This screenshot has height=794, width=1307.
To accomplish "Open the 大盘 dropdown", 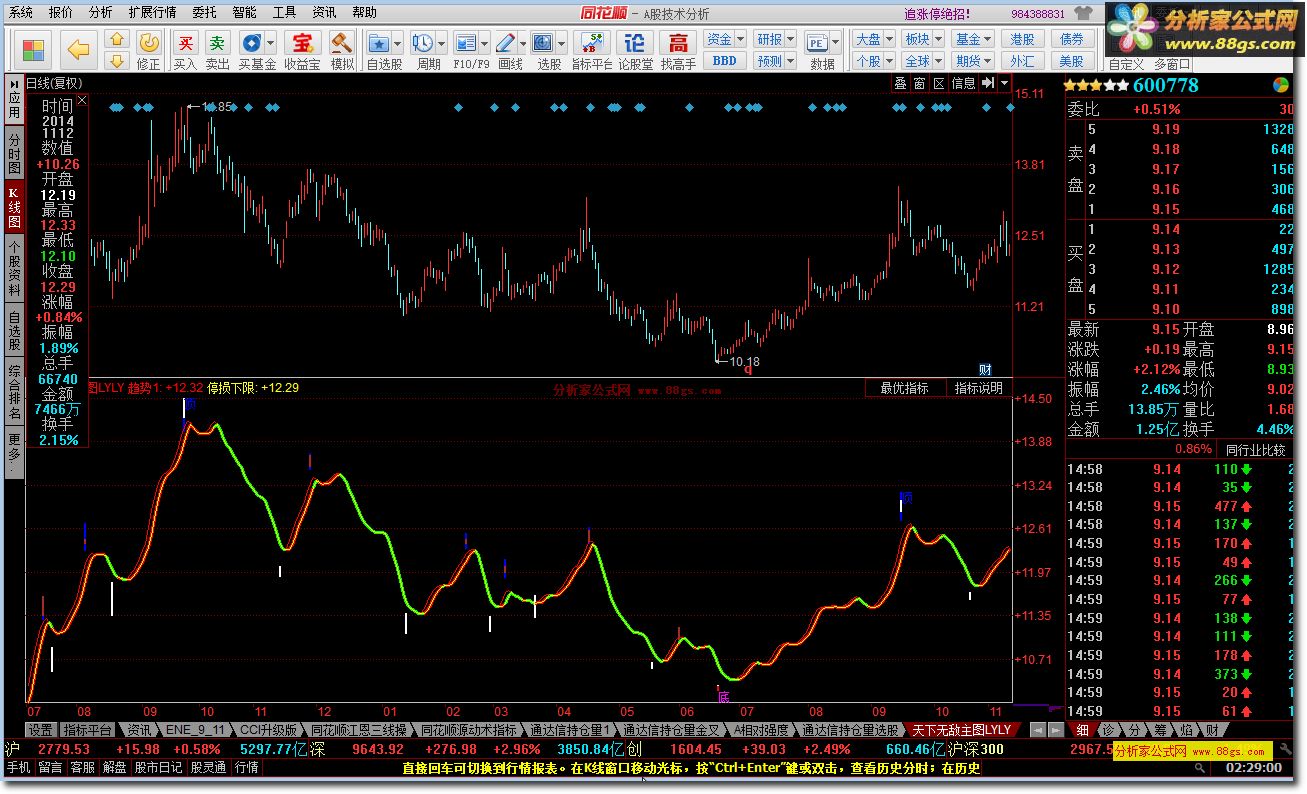I will (x=874, y=39).
